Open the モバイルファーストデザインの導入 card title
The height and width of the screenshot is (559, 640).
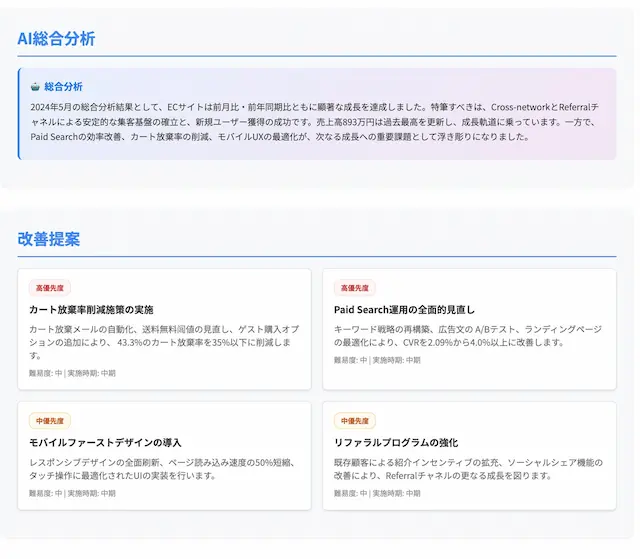(105, 443)
